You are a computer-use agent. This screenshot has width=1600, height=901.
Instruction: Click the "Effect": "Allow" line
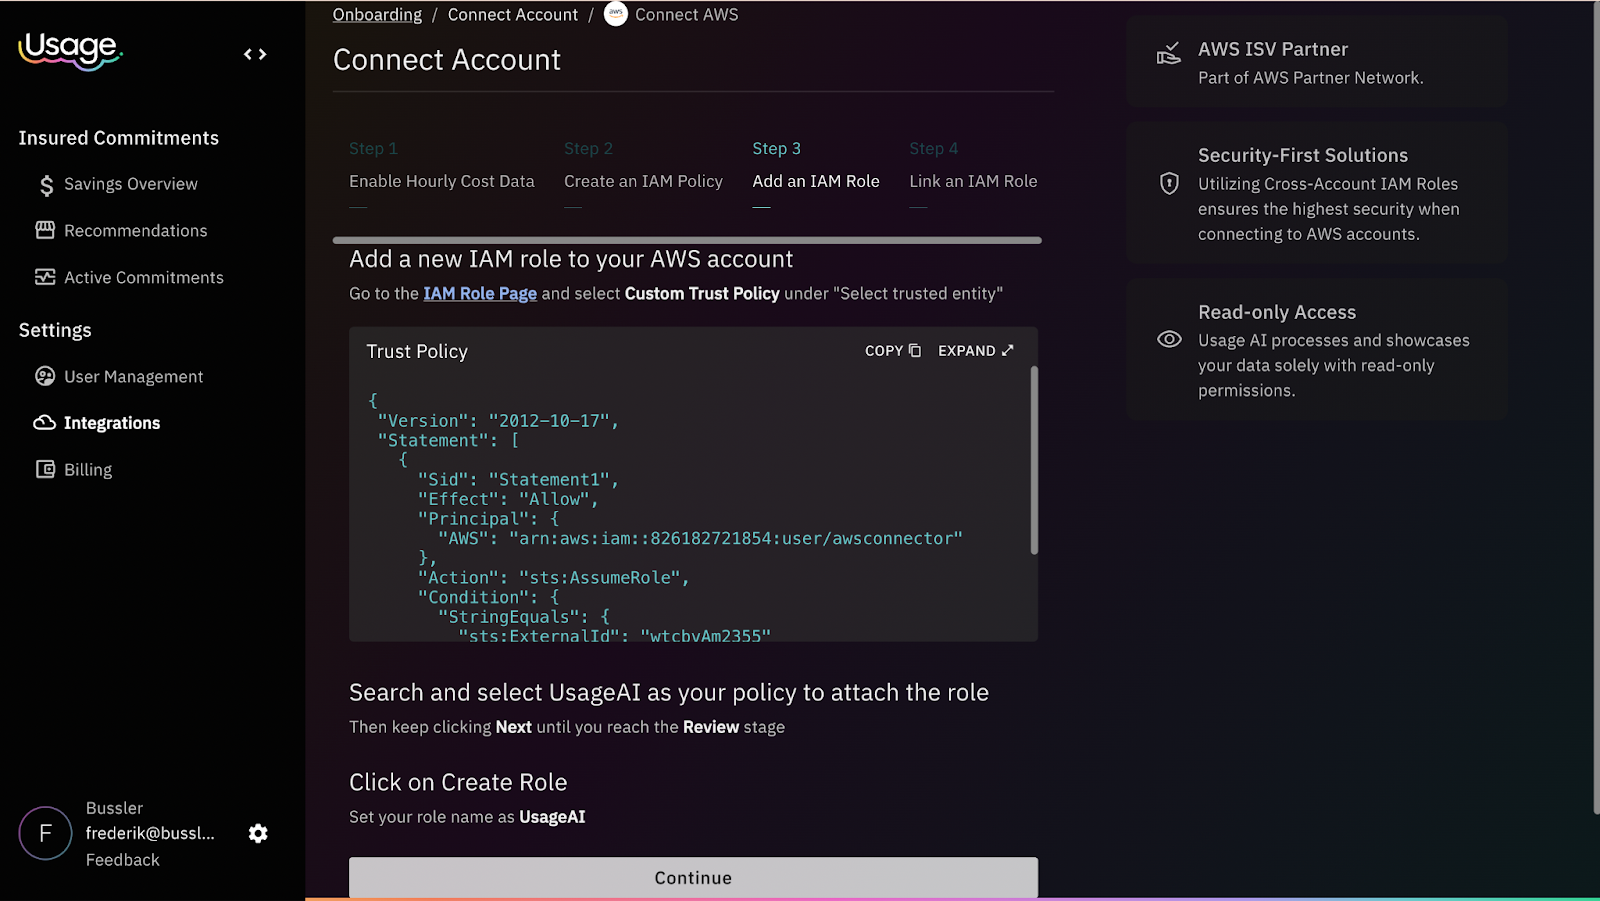pyautogui.click(x=507, y=499)
